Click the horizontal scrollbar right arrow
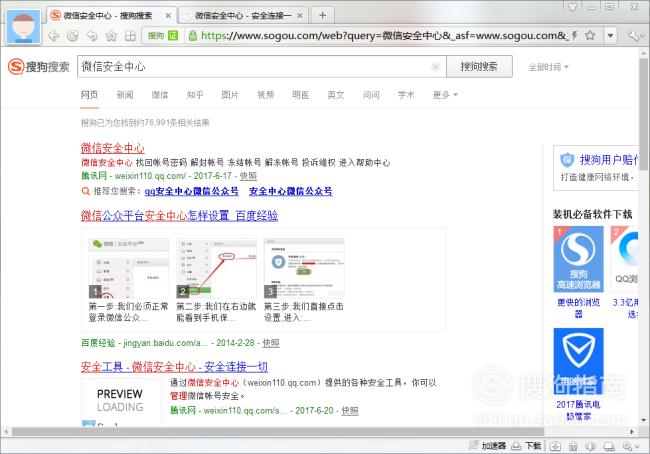 click(632, 432)
